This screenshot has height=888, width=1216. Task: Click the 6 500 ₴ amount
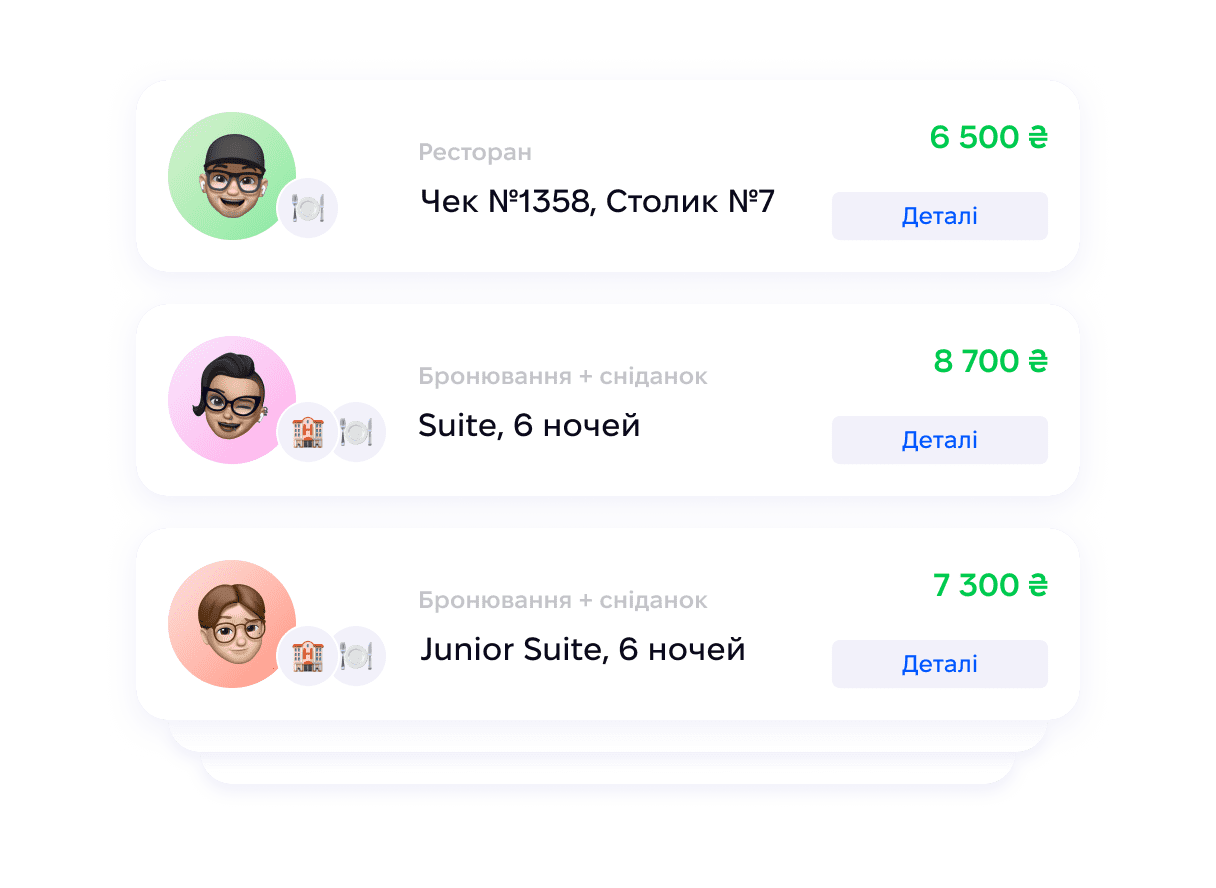tap(988, 137)
